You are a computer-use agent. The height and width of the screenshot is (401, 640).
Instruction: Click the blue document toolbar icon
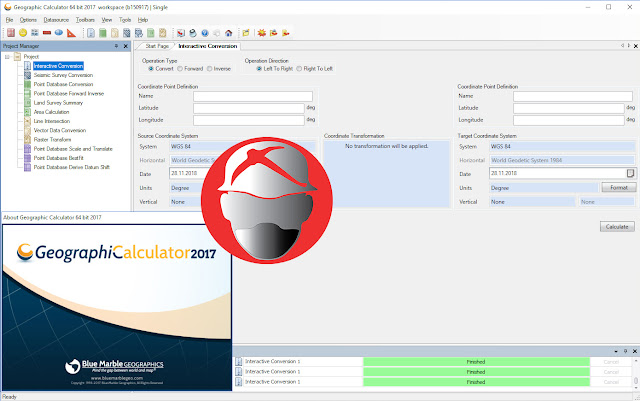coord(91,33)
